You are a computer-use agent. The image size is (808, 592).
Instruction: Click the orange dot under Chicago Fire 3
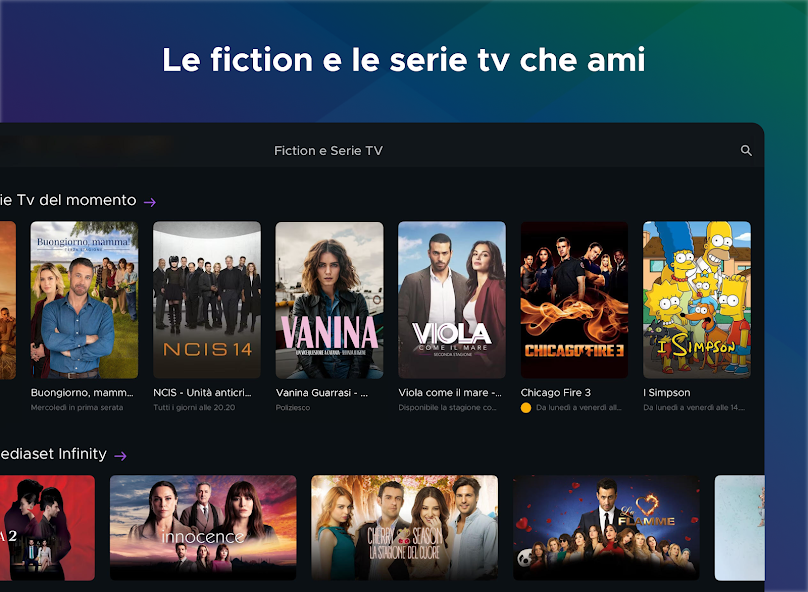526,408
